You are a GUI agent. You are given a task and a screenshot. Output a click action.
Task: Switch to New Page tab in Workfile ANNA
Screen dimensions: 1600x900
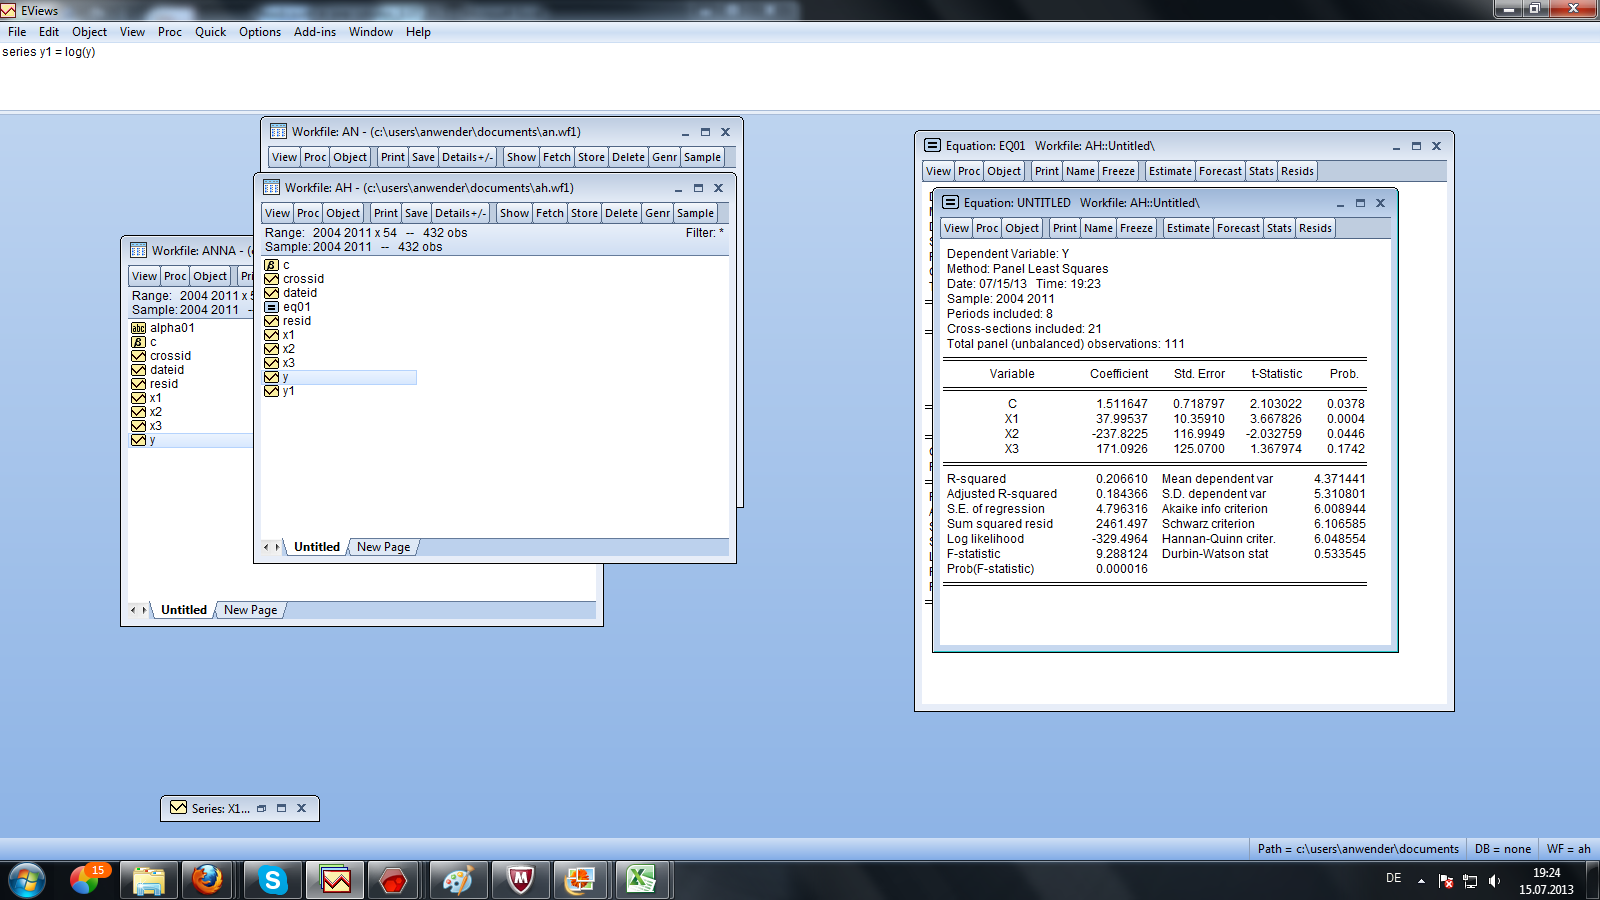pyautogui.click(x=250, y=610)
